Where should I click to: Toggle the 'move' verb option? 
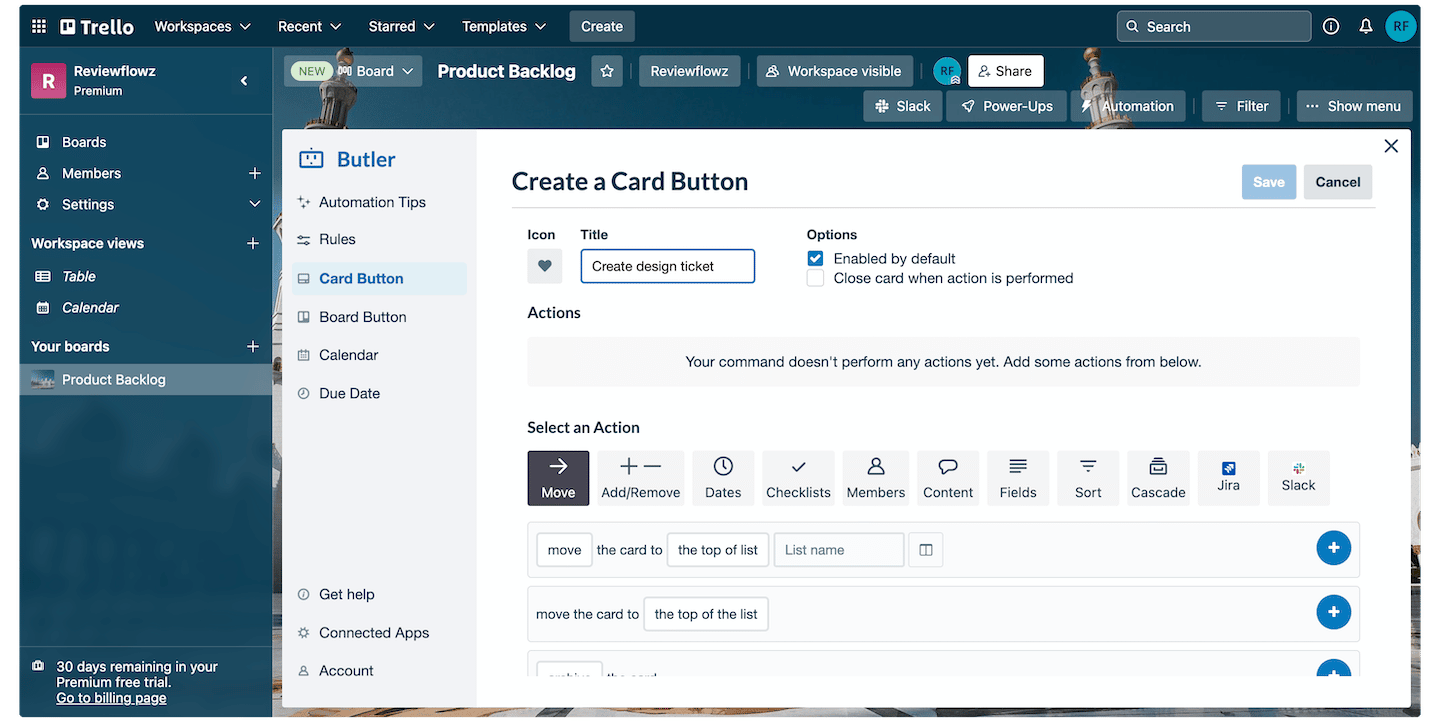coord(564,550)
